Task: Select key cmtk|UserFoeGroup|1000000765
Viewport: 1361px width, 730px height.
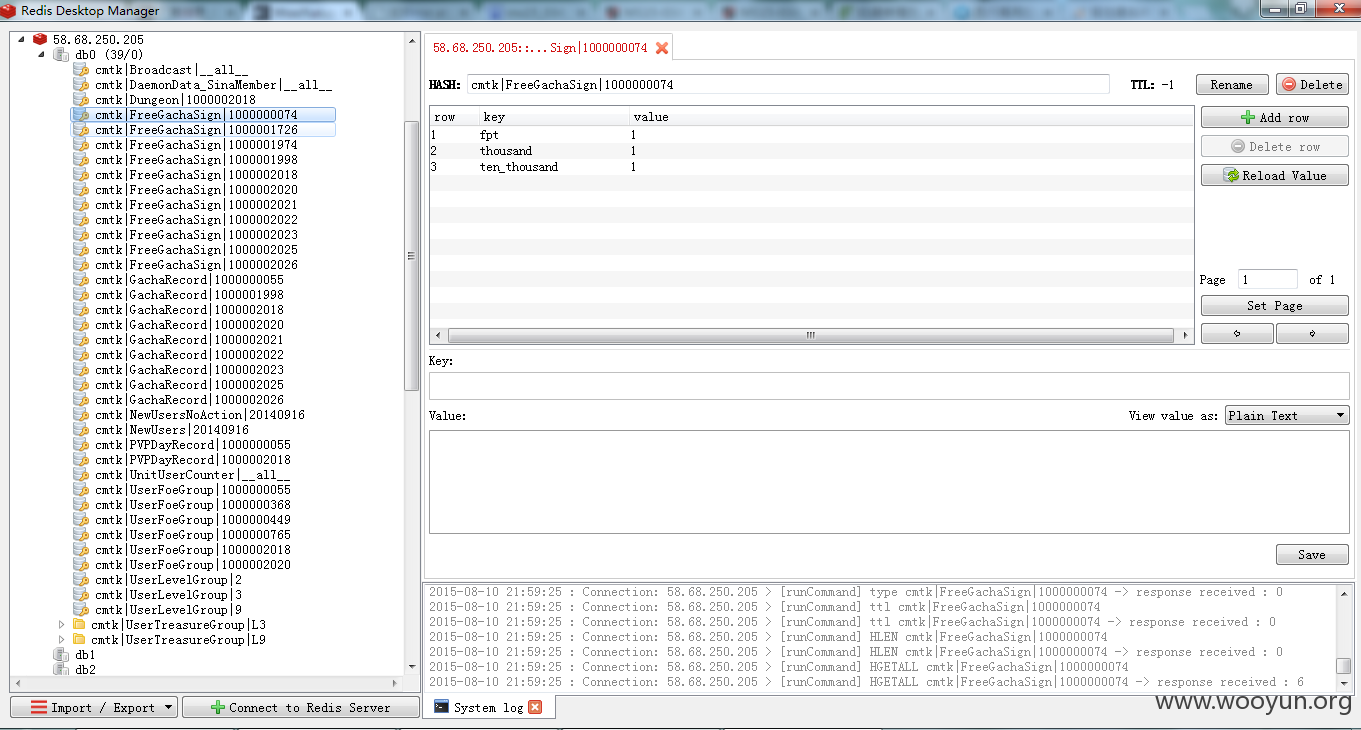Action: [x=193, y=535]
